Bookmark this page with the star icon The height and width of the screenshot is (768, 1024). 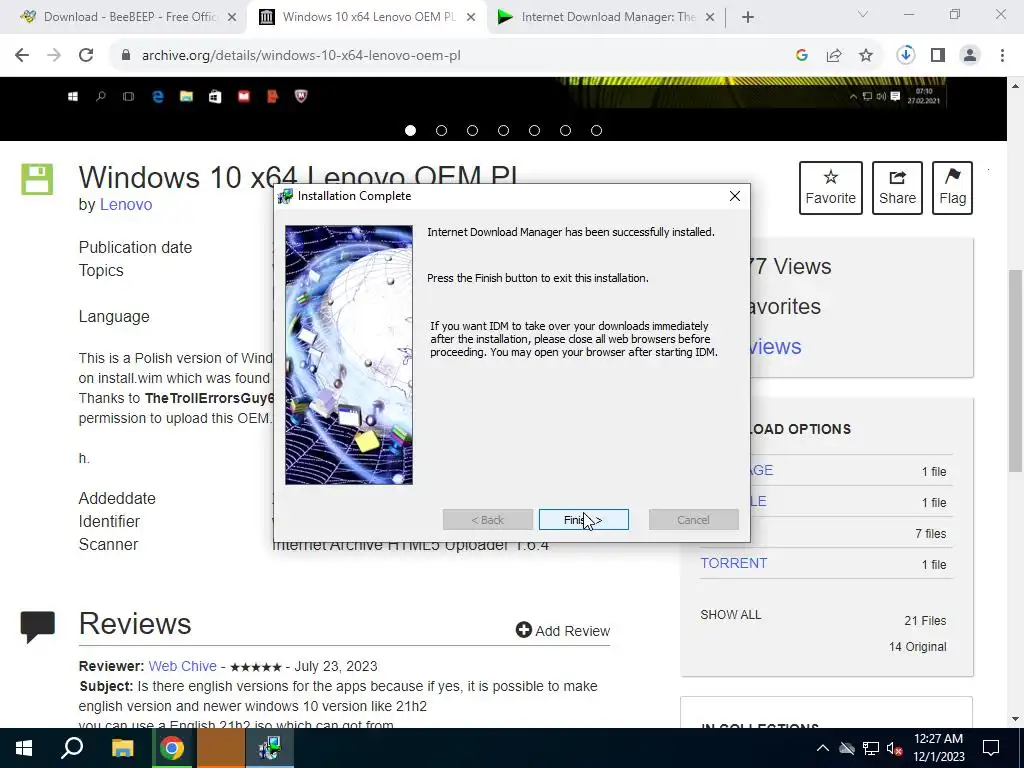tap(866, 56)
